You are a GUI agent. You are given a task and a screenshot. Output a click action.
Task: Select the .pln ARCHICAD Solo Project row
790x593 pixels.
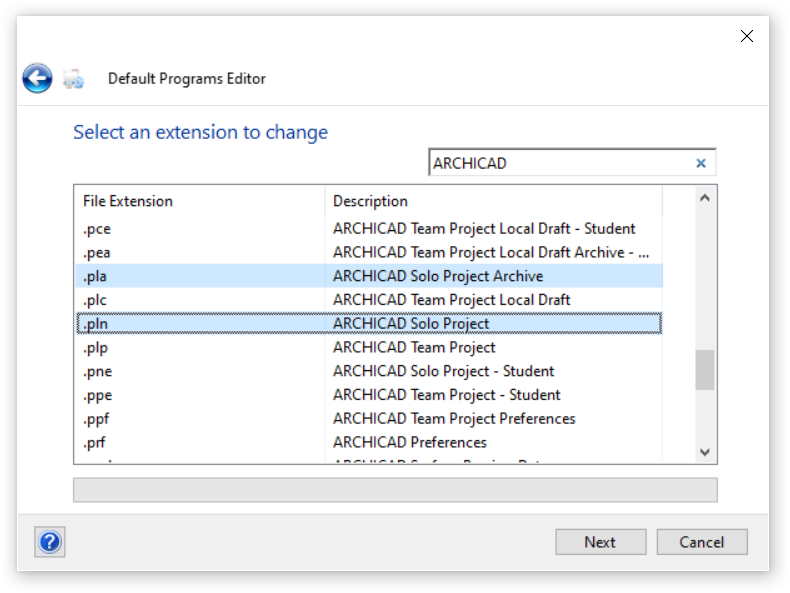coord(368,324)
